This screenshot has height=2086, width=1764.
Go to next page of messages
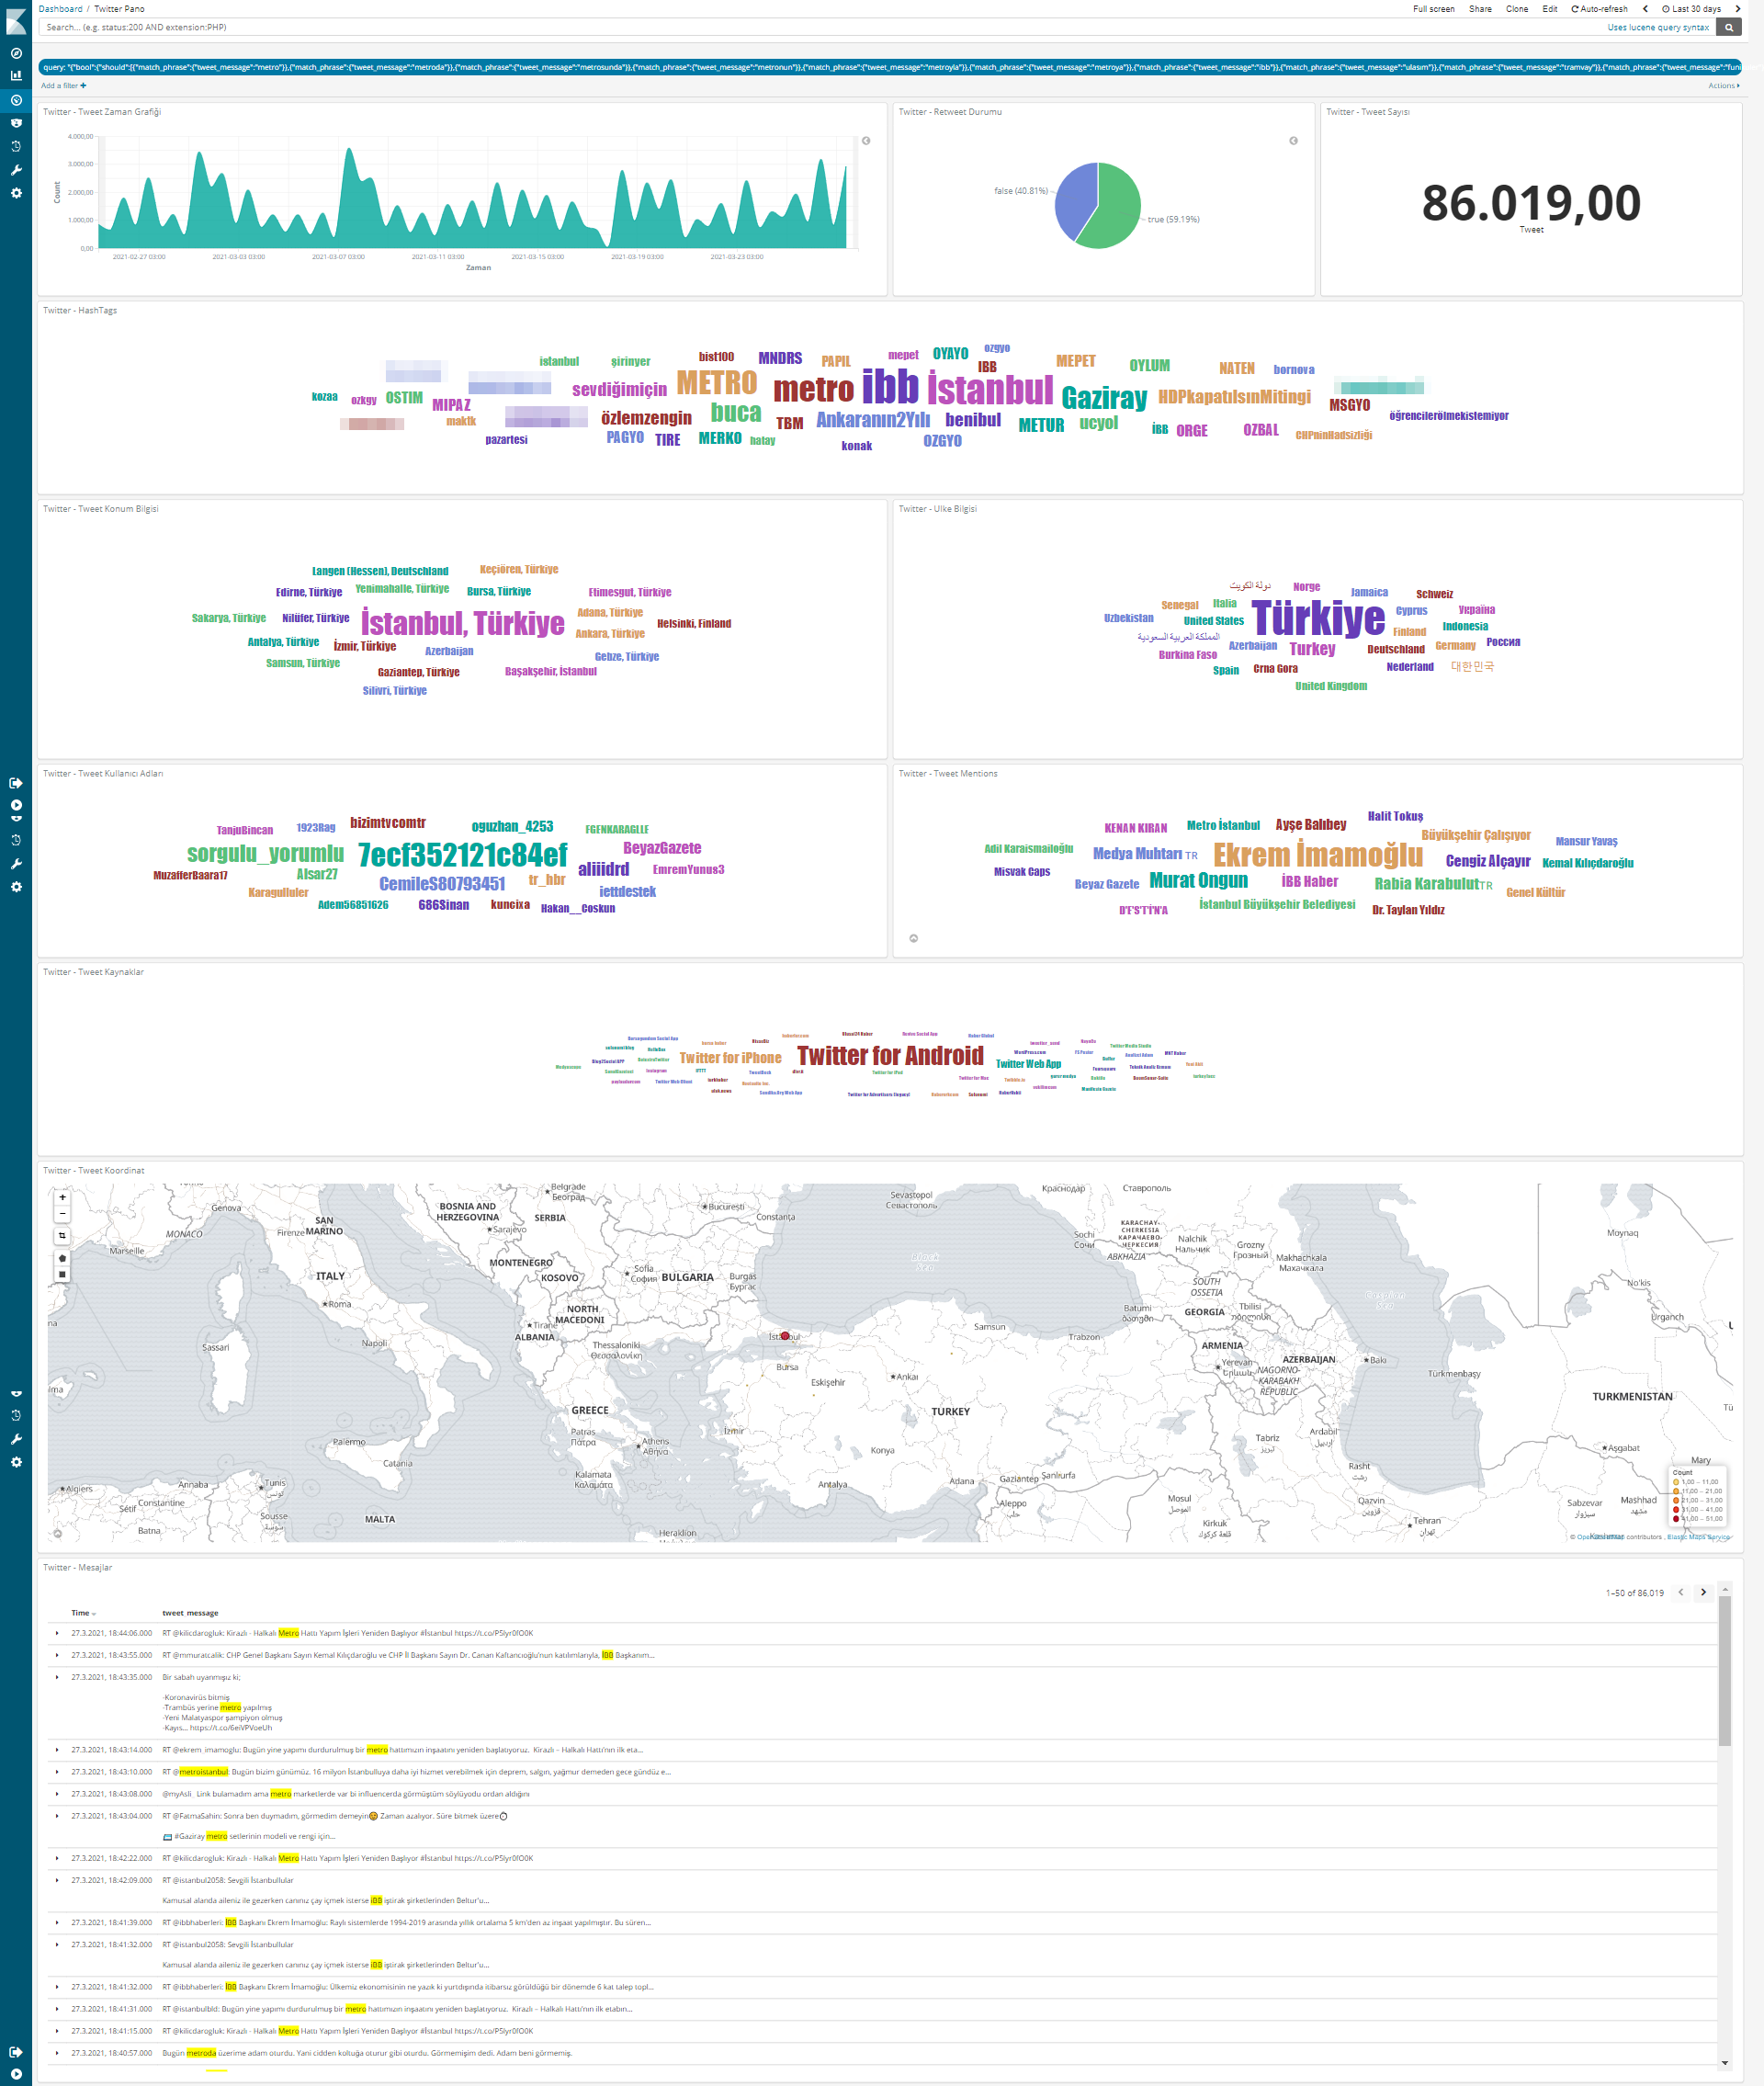(1703, 1592)
